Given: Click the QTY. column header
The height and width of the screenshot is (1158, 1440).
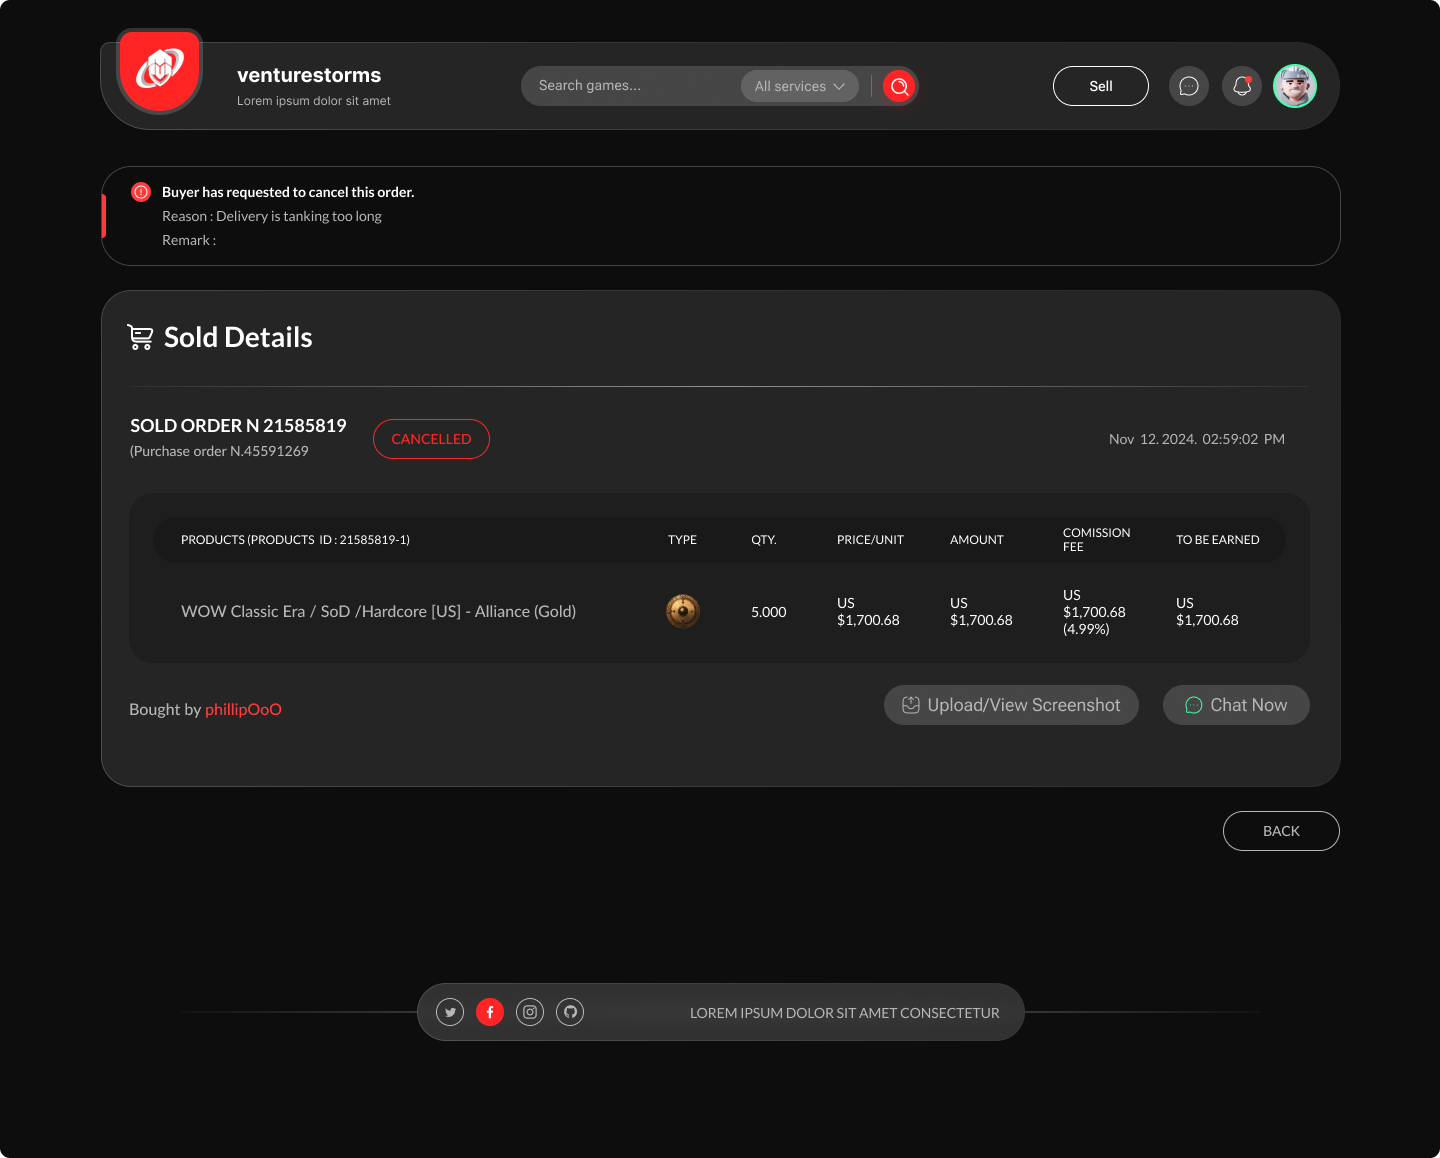Looking at the screenshot, I should pyautogui.click(x=764, y=540).
